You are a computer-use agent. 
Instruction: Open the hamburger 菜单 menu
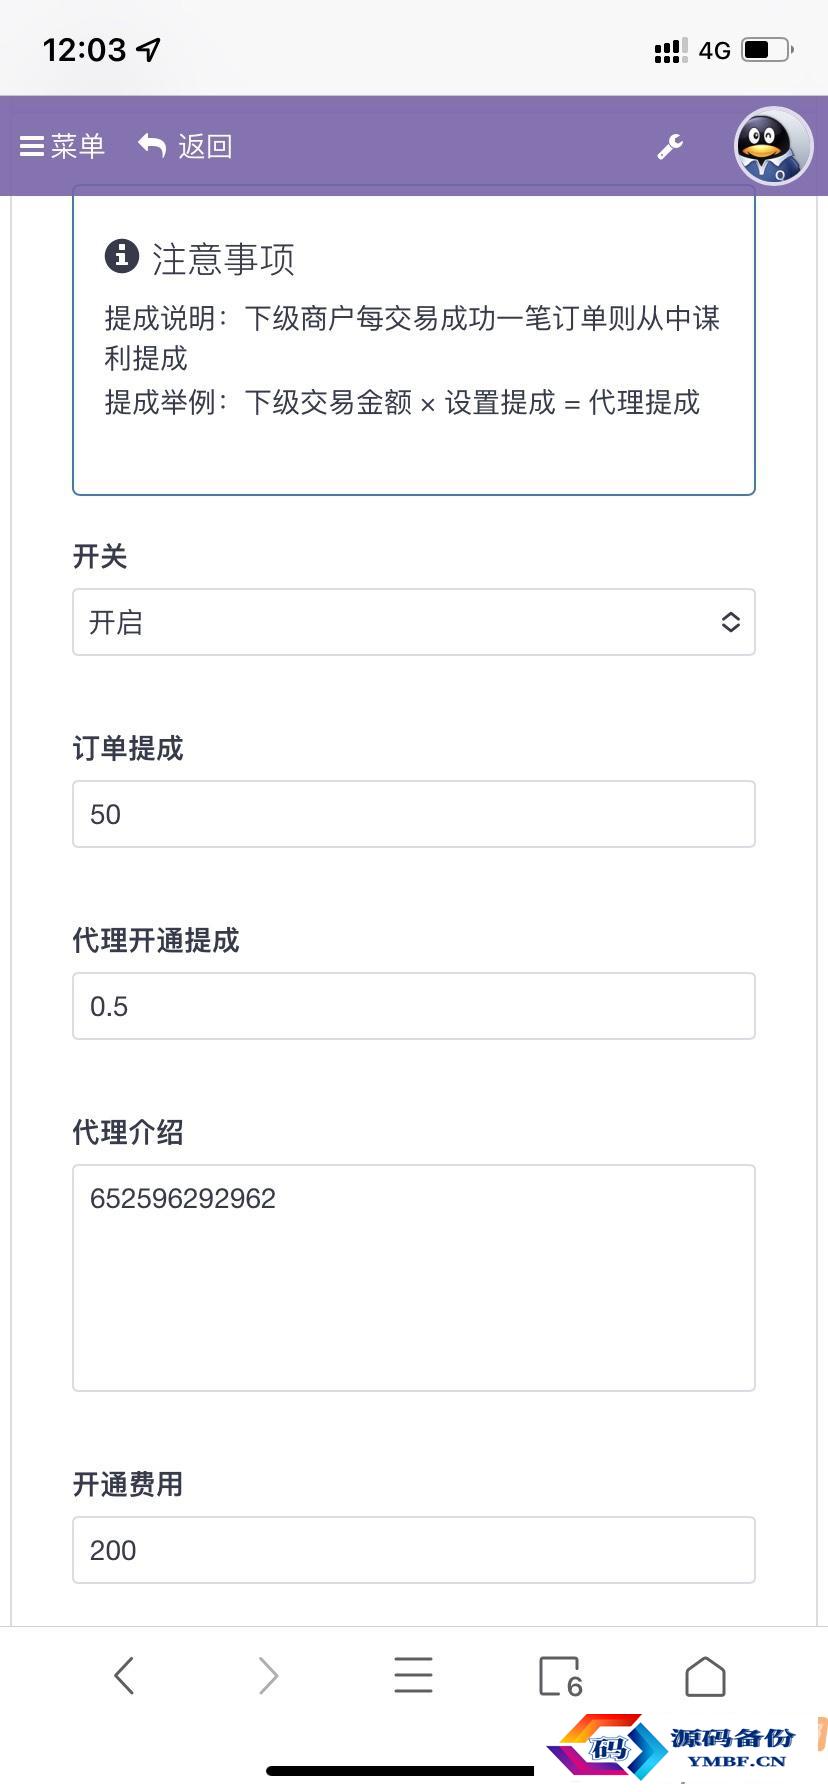pyautogui.click(x=62, y=146)
